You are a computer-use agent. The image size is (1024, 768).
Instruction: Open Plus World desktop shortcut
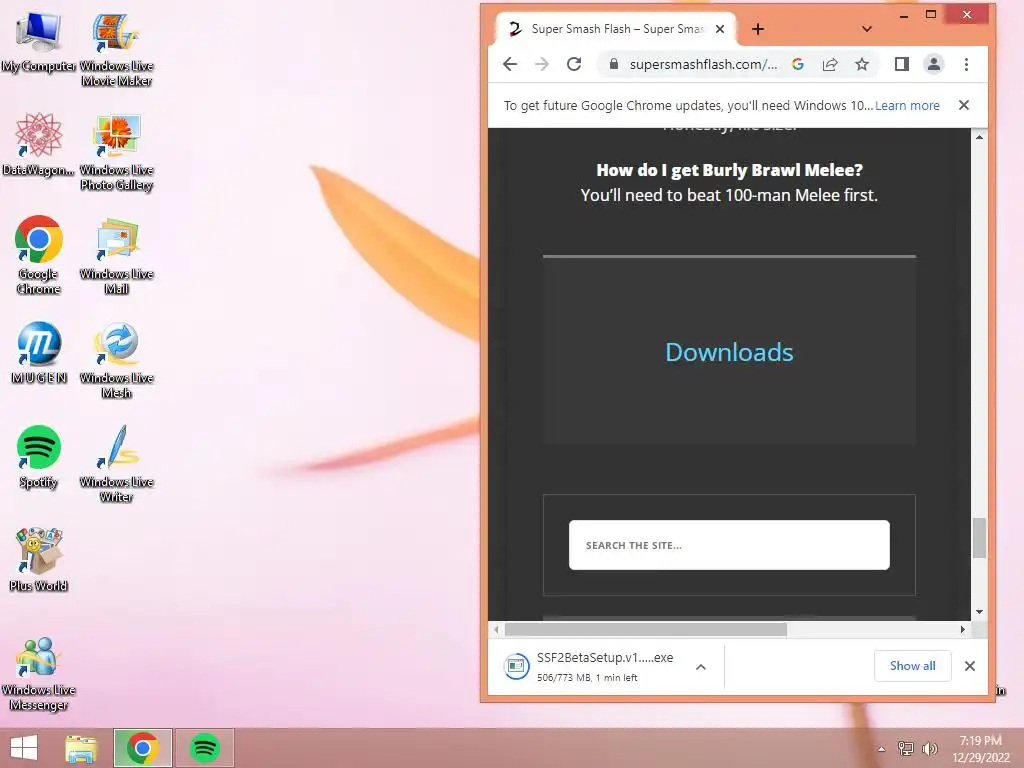click(x=39, y=560)
